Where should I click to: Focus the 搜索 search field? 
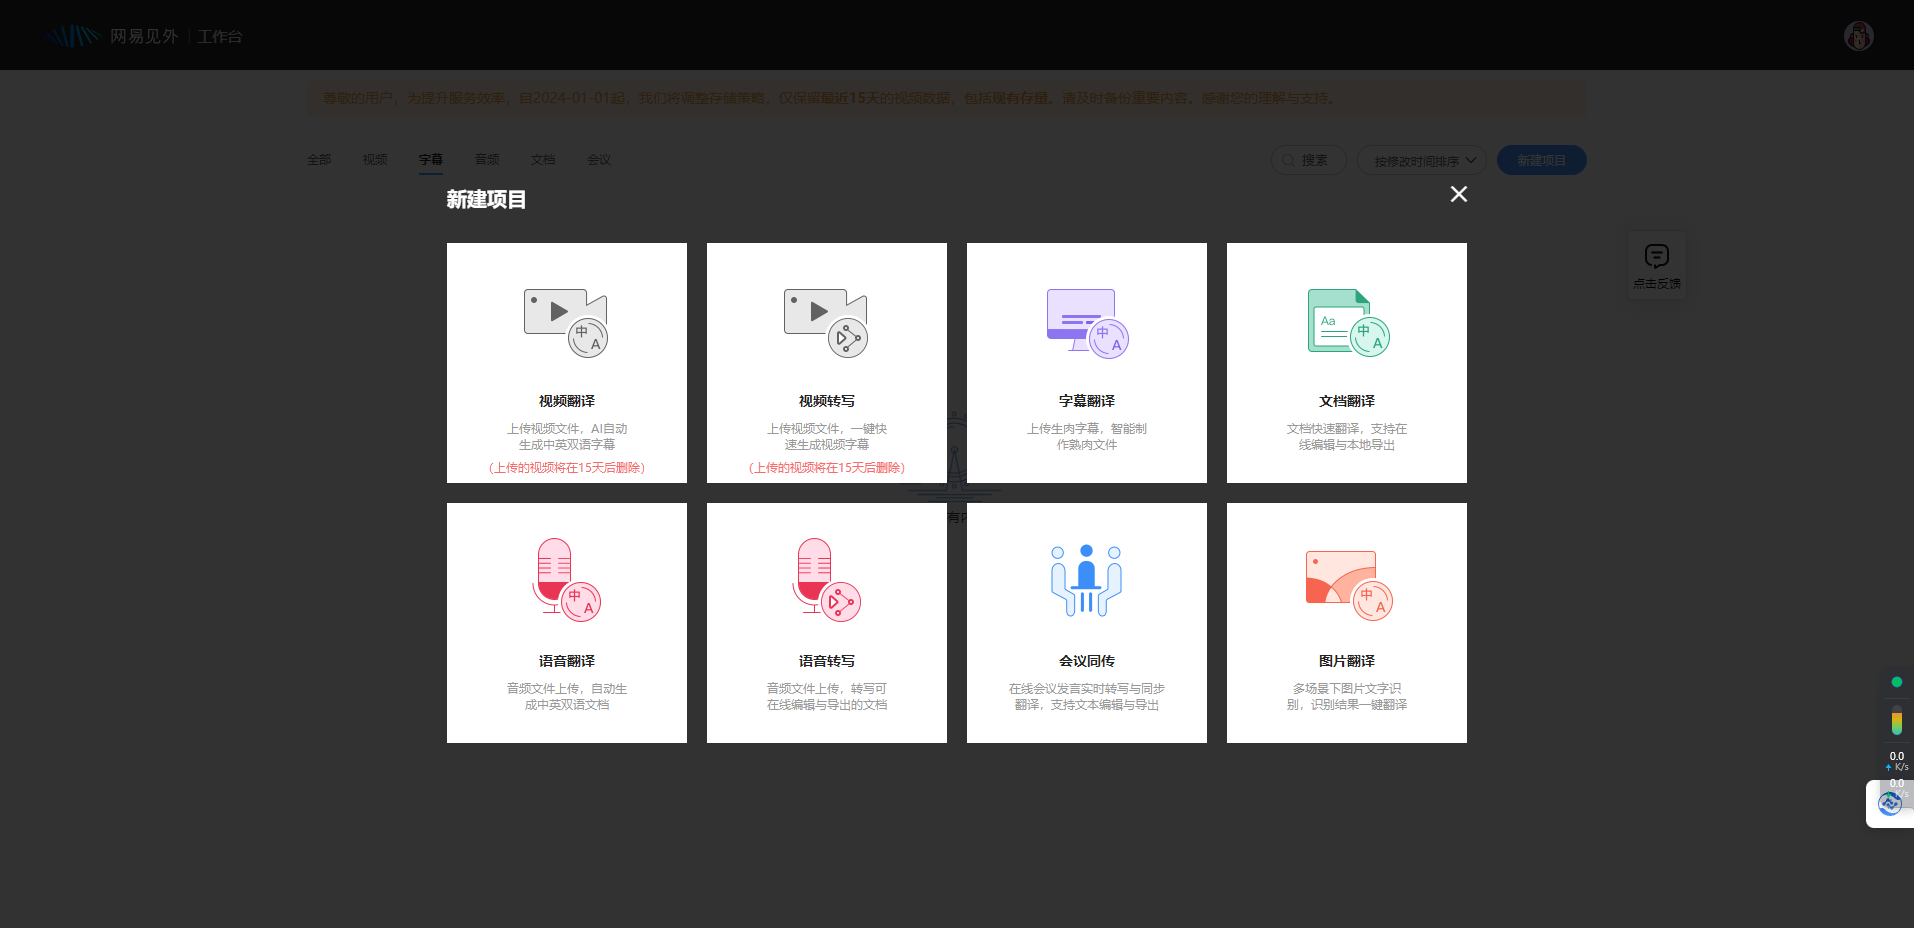click(1309, 161)
